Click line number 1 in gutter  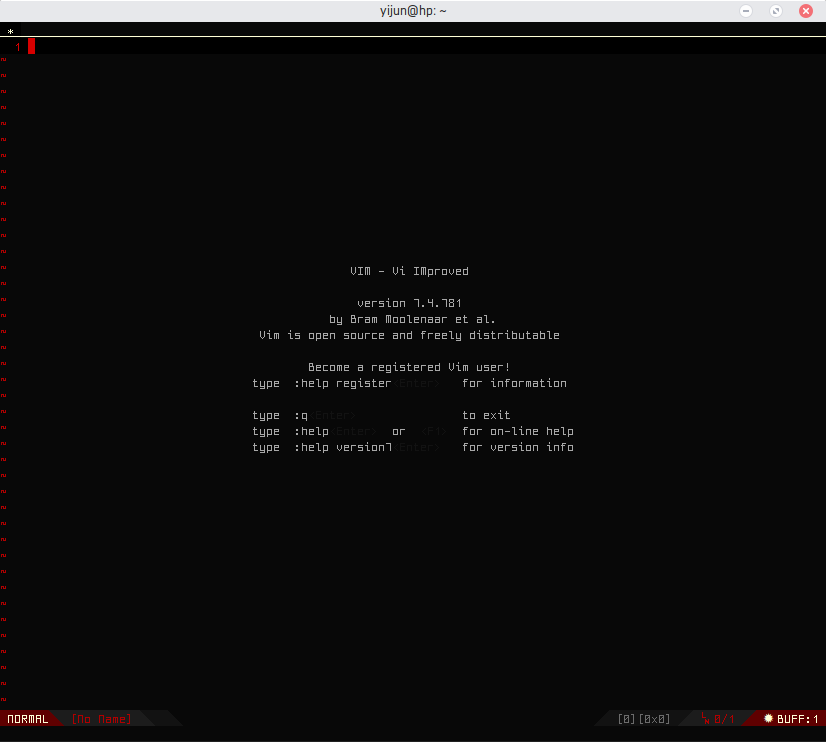tap(18, 47)
